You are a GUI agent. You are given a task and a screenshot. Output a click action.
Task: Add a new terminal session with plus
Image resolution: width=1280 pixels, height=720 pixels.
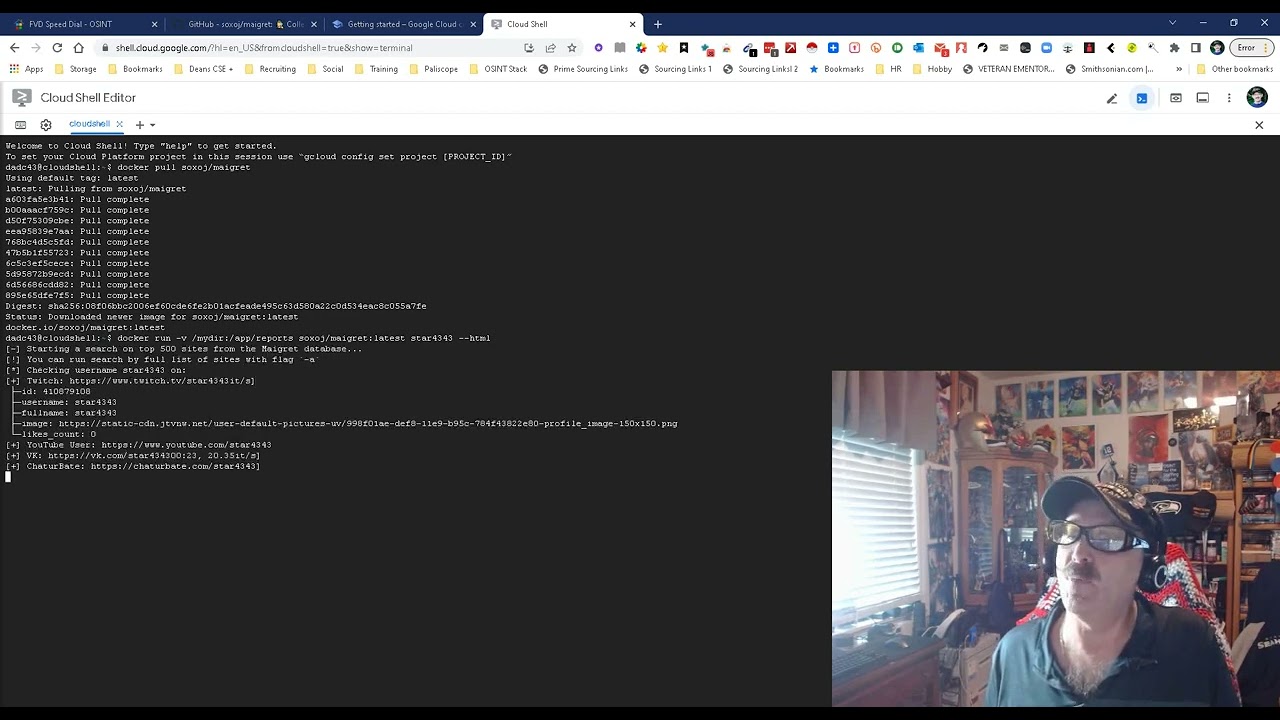pyautogui.click(x=140, y=125)
